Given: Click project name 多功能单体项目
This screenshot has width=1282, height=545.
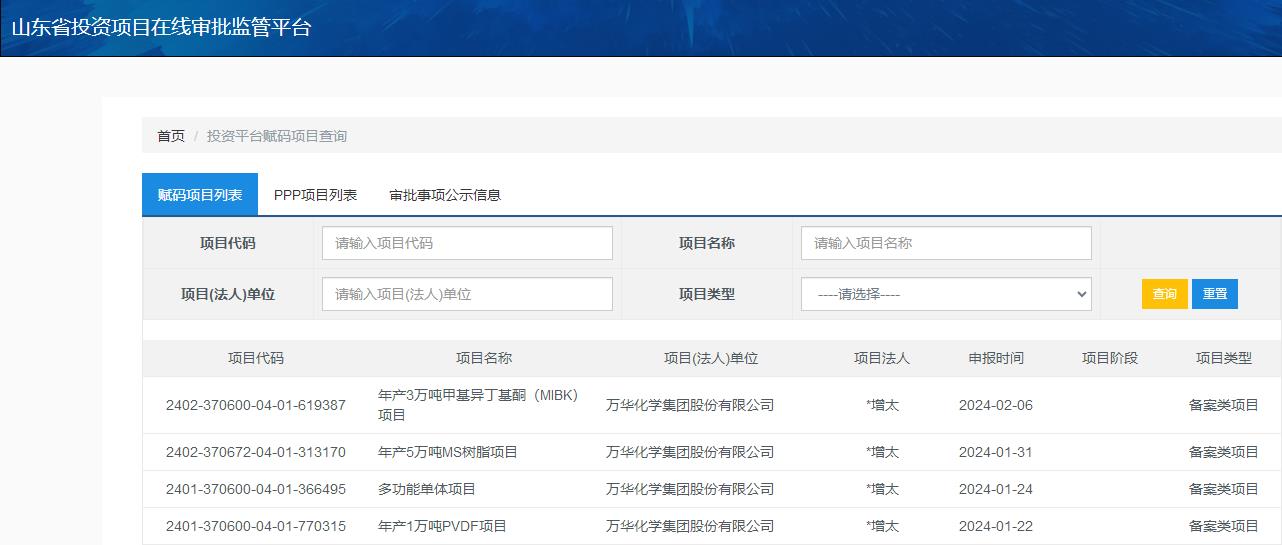Looking at the screenshot, I should pyautogui.click(x=427, y=489).
